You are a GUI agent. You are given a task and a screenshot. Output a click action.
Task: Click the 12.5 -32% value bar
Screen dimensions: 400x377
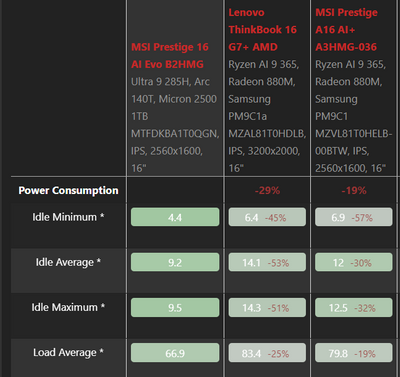[x=354, y=307]
